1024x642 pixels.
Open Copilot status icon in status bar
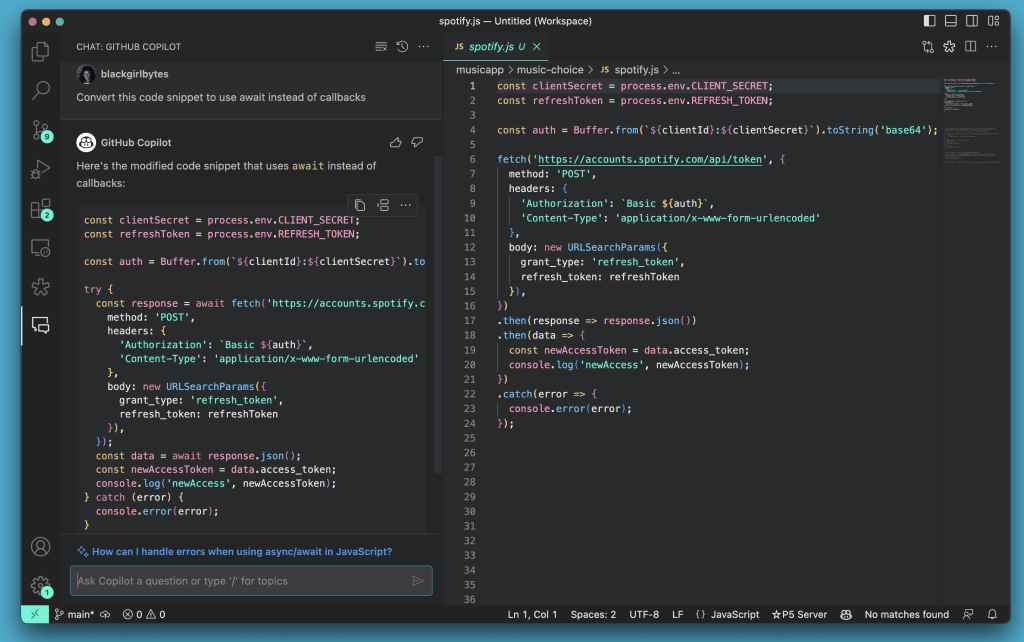[x=846, y=615]
